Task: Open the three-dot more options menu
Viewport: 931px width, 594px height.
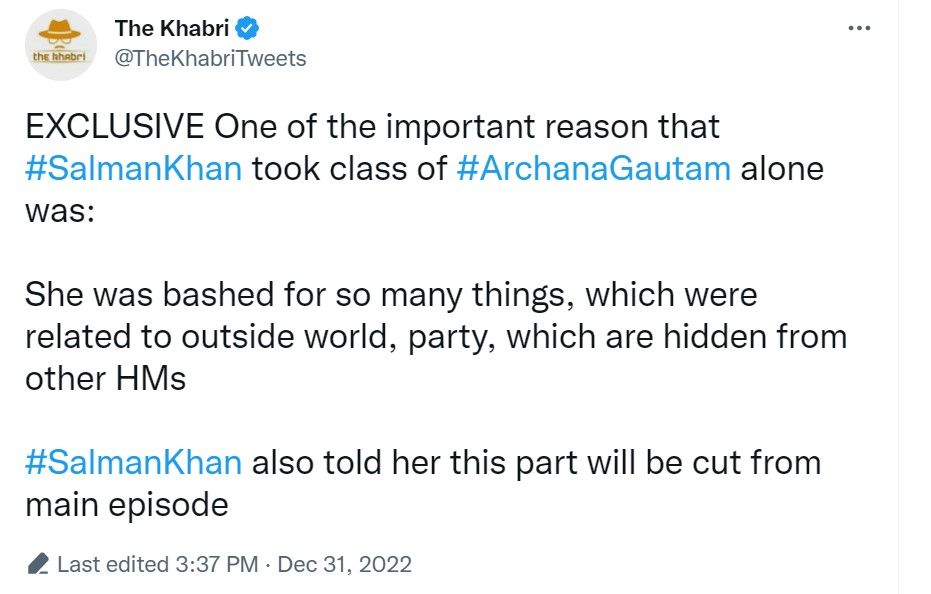Action: [x=859, y=28]
